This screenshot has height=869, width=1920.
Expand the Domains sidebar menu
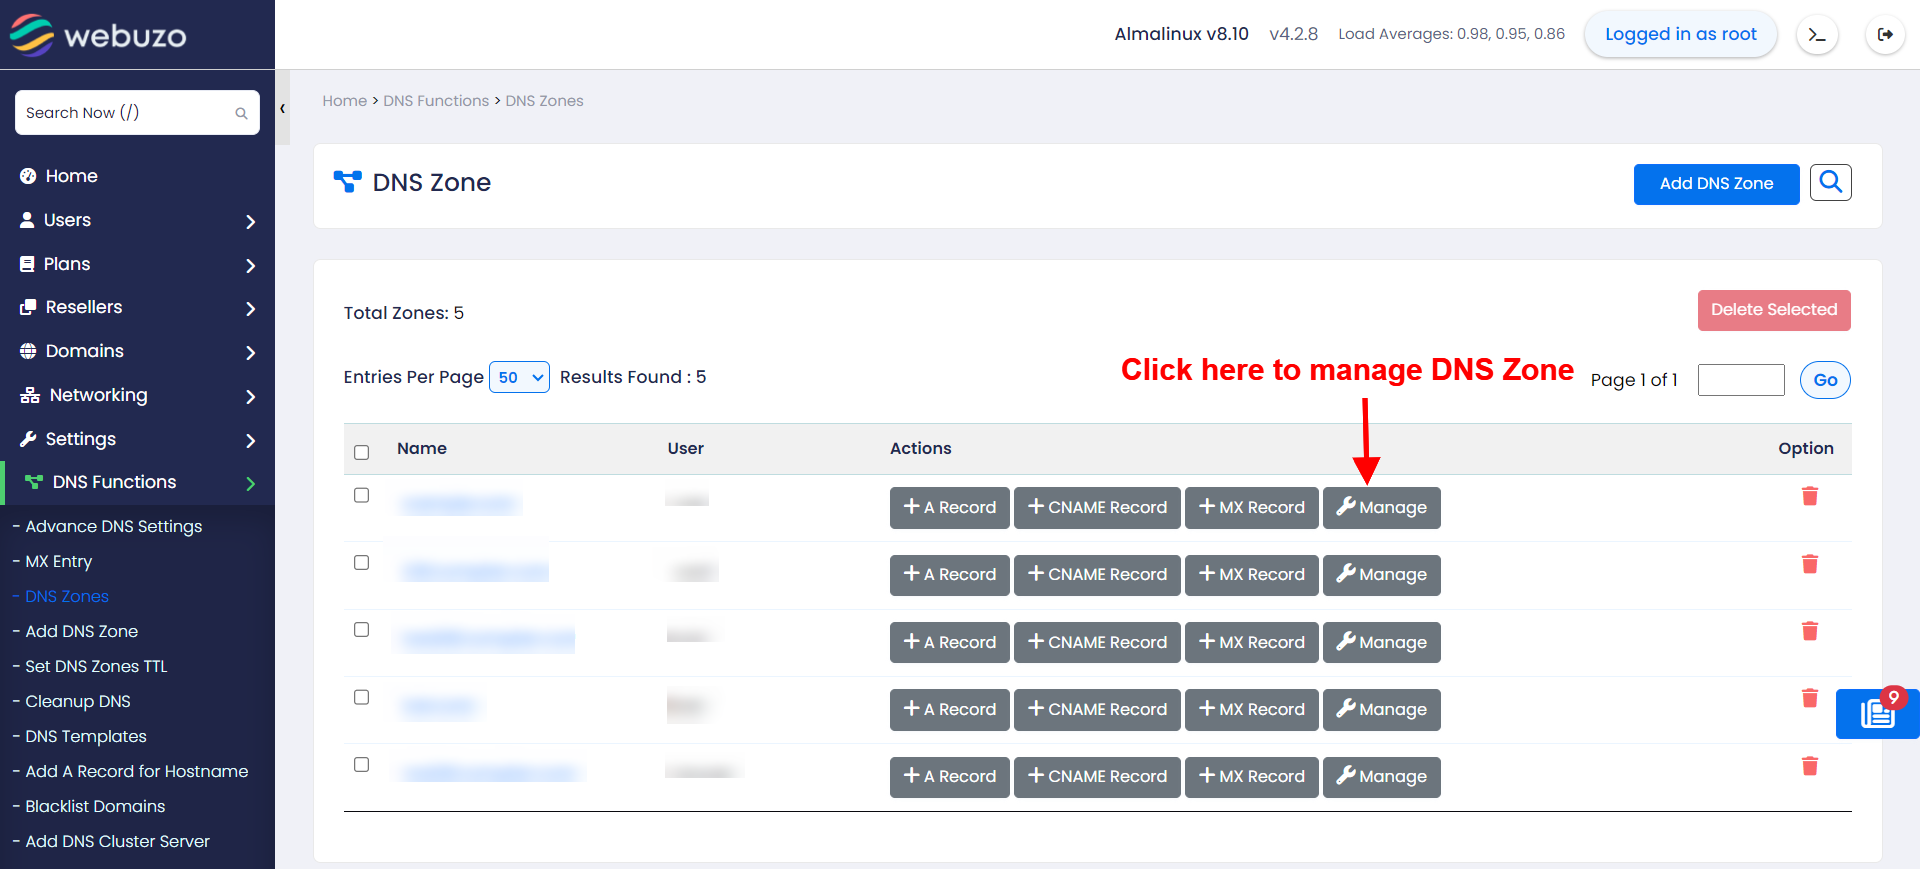point(137,351)
